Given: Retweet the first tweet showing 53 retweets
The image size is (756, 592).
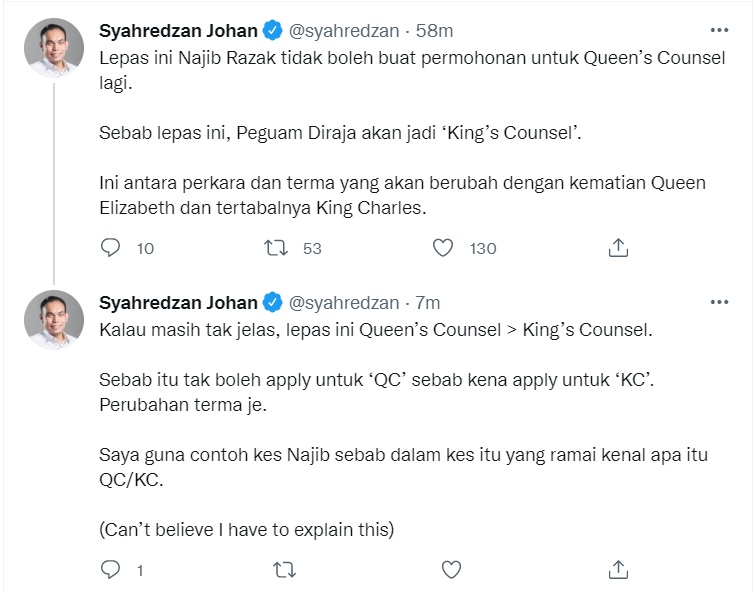Looking at the screenshot, I should [276, 248].
